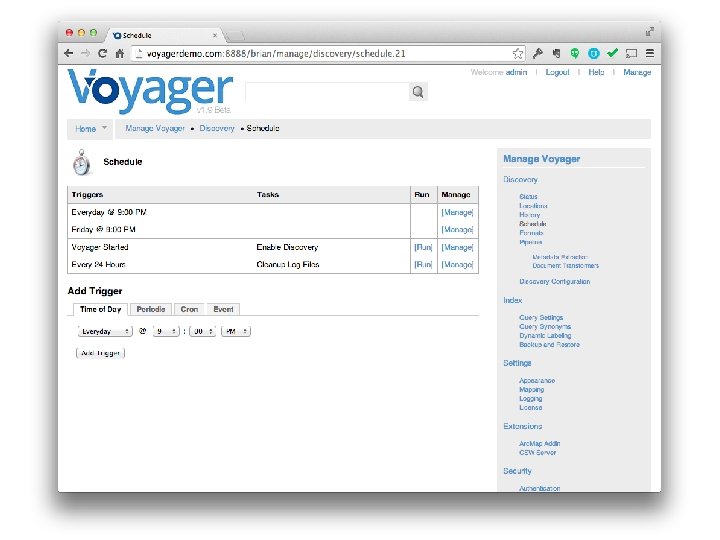720x540 pixels.
Task: Click Manage for Everyday @ 9:00 PM
Action: click(x=457, y=213)
